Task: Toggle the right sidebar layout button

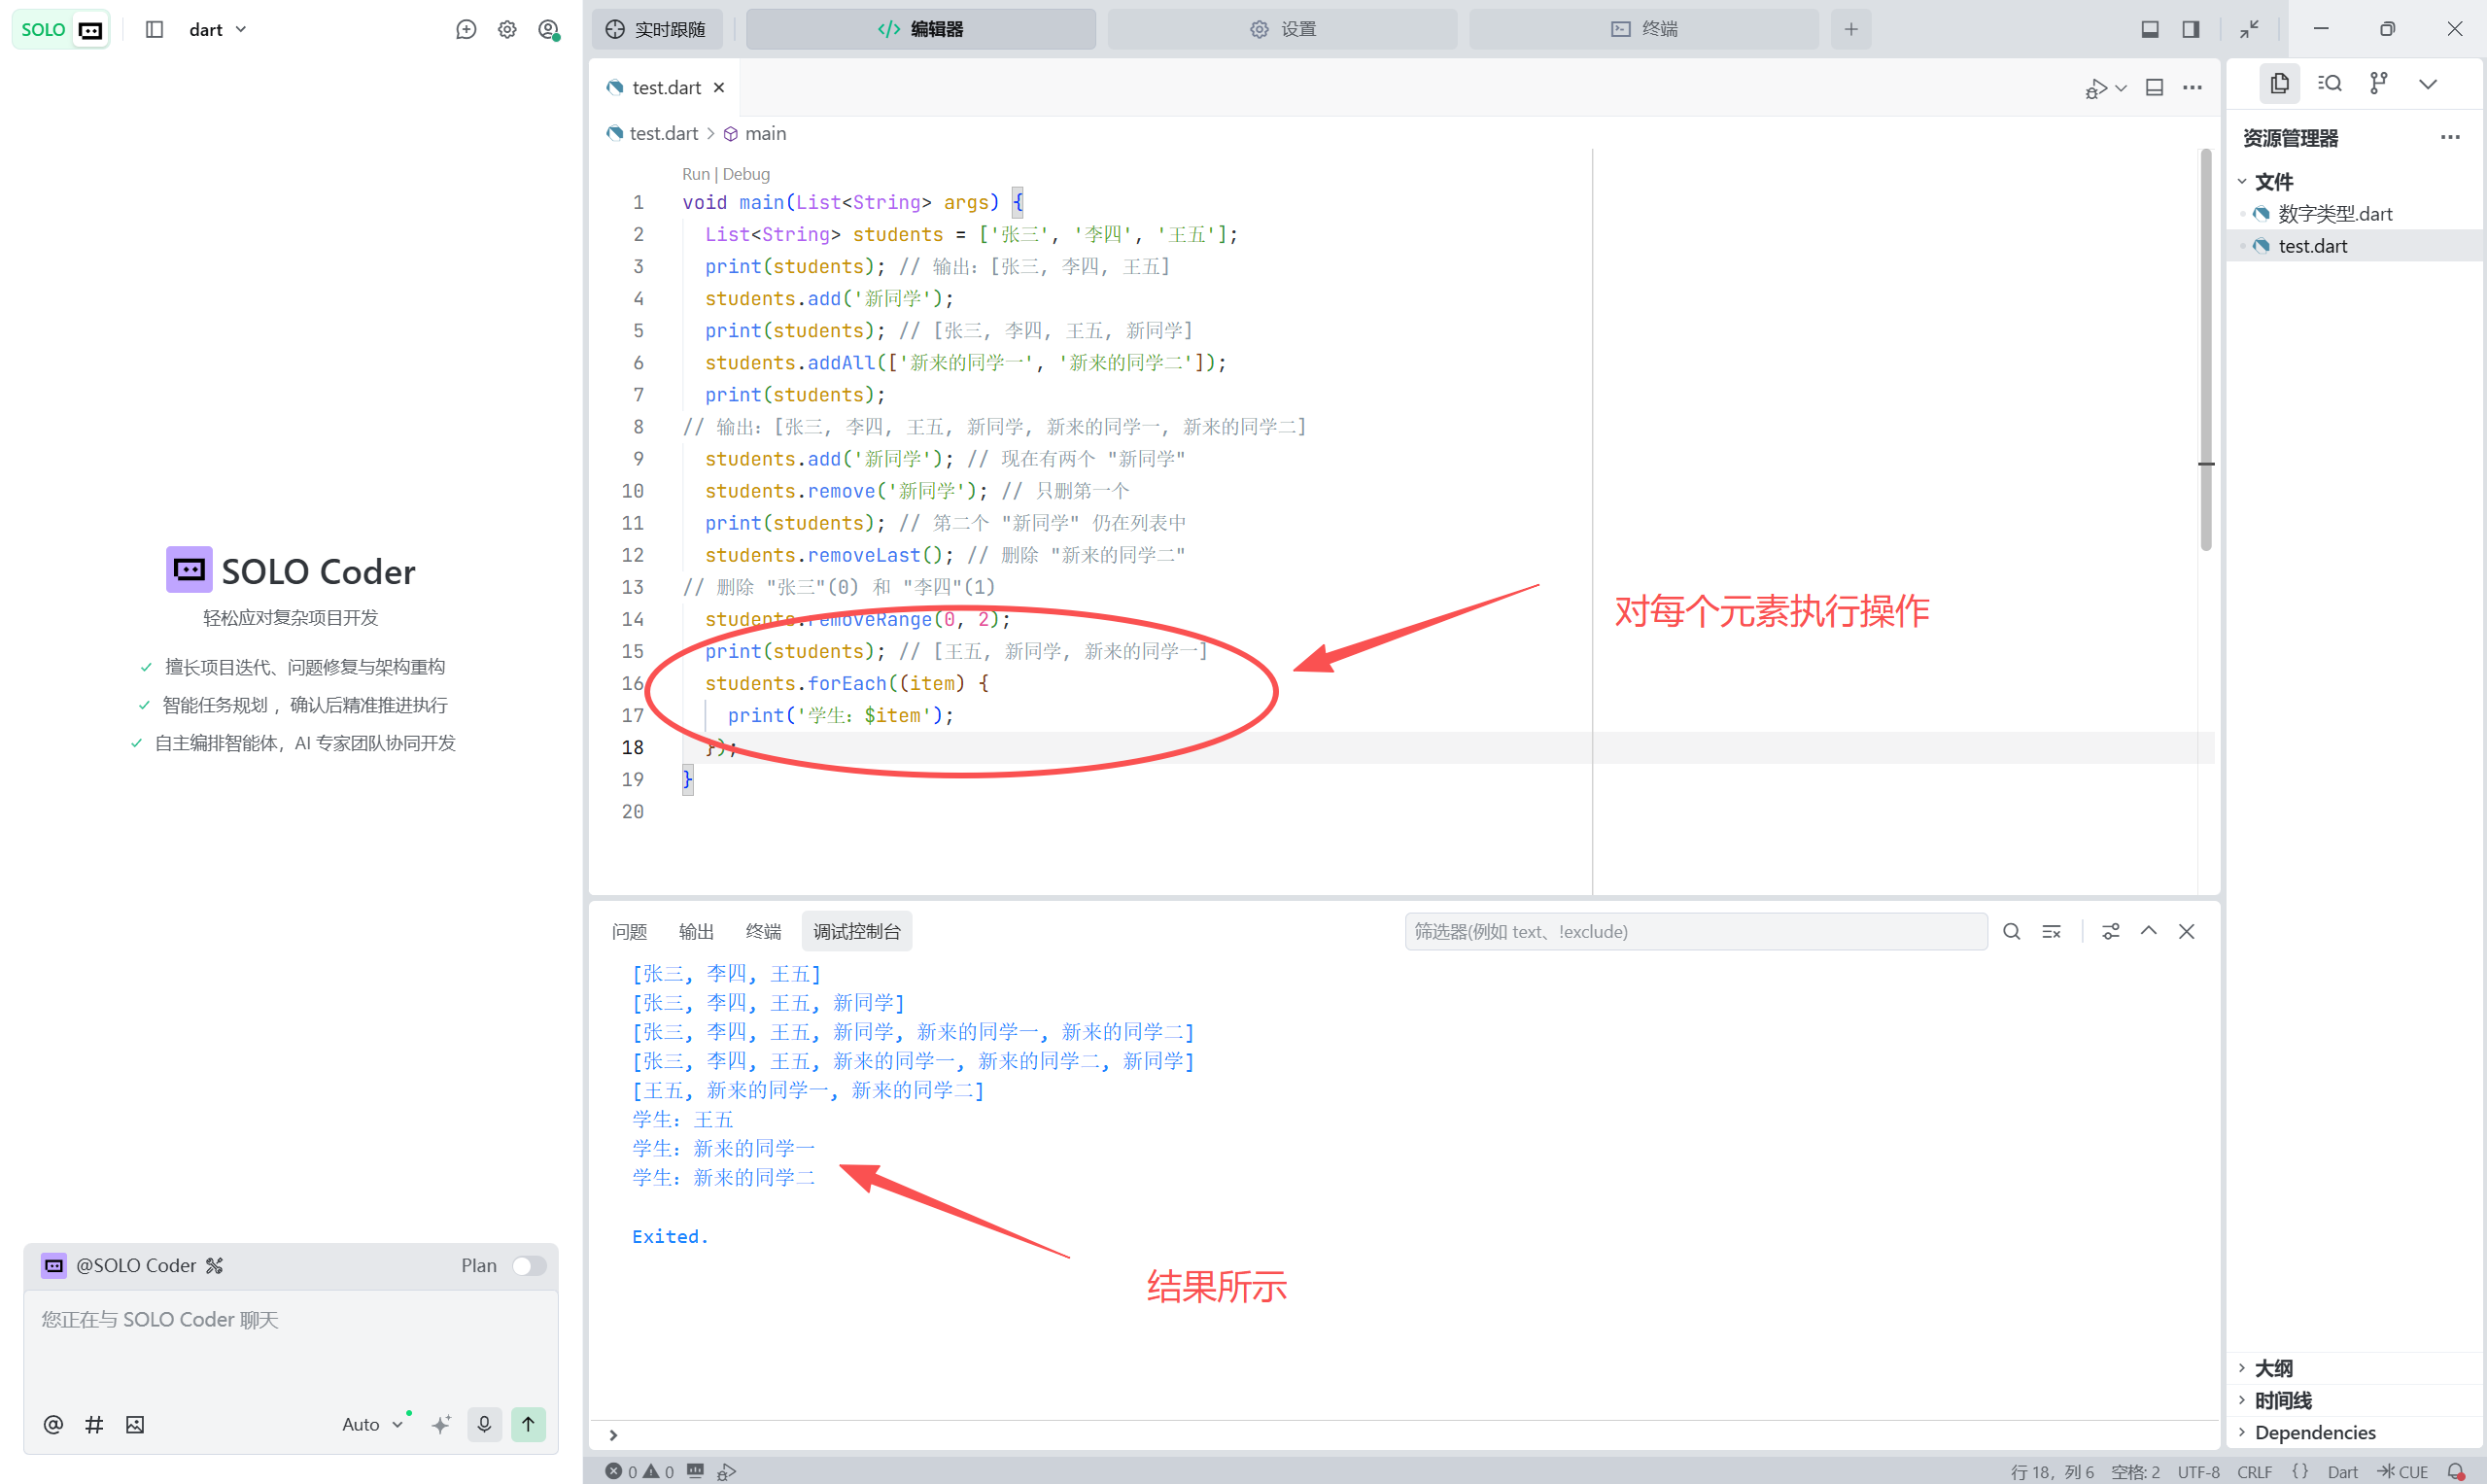Action: click(2190, 29)
